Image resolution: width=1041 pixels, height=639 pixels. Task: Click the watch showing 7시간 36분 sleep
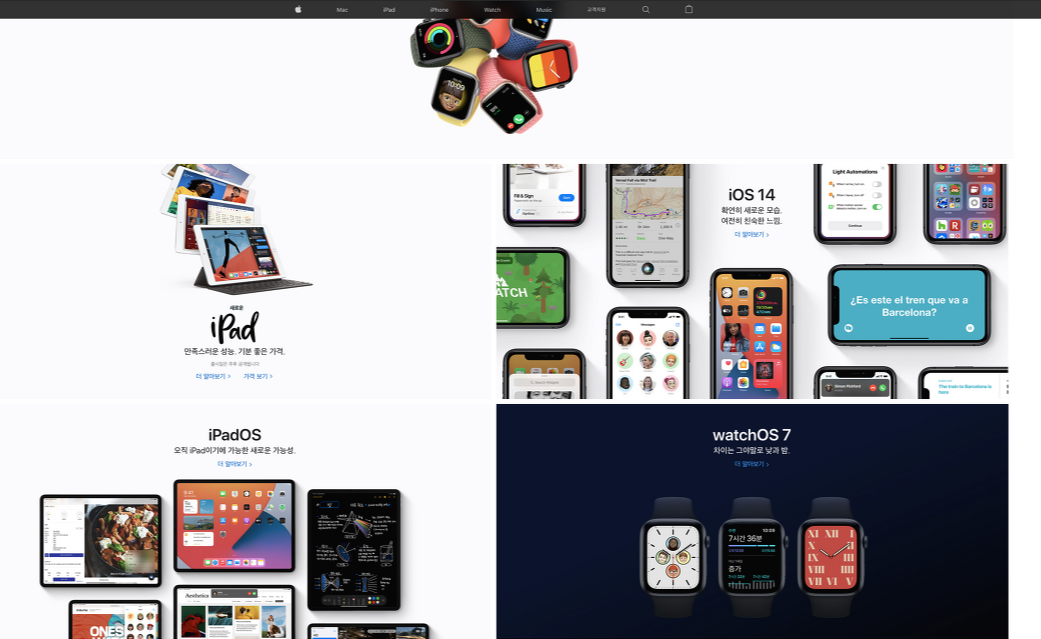click(752, 557)
